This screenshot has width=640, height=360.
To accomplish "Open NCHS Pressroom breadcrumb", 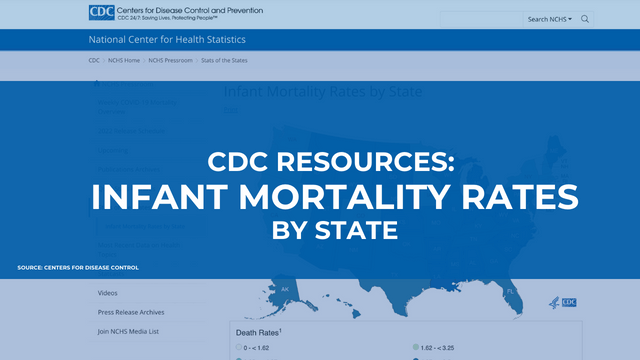I will click(x=170, y=60).
